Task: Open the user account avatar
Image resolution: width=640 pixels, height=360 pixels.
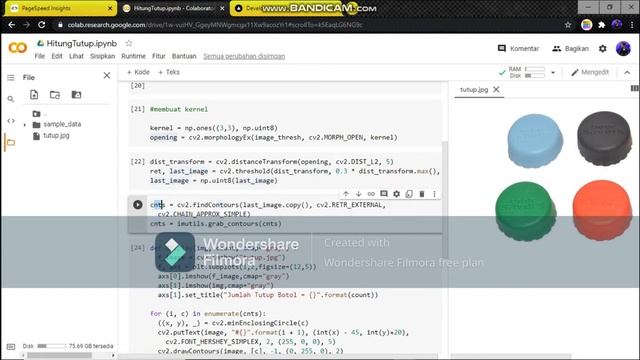Action: pos(623,49)
